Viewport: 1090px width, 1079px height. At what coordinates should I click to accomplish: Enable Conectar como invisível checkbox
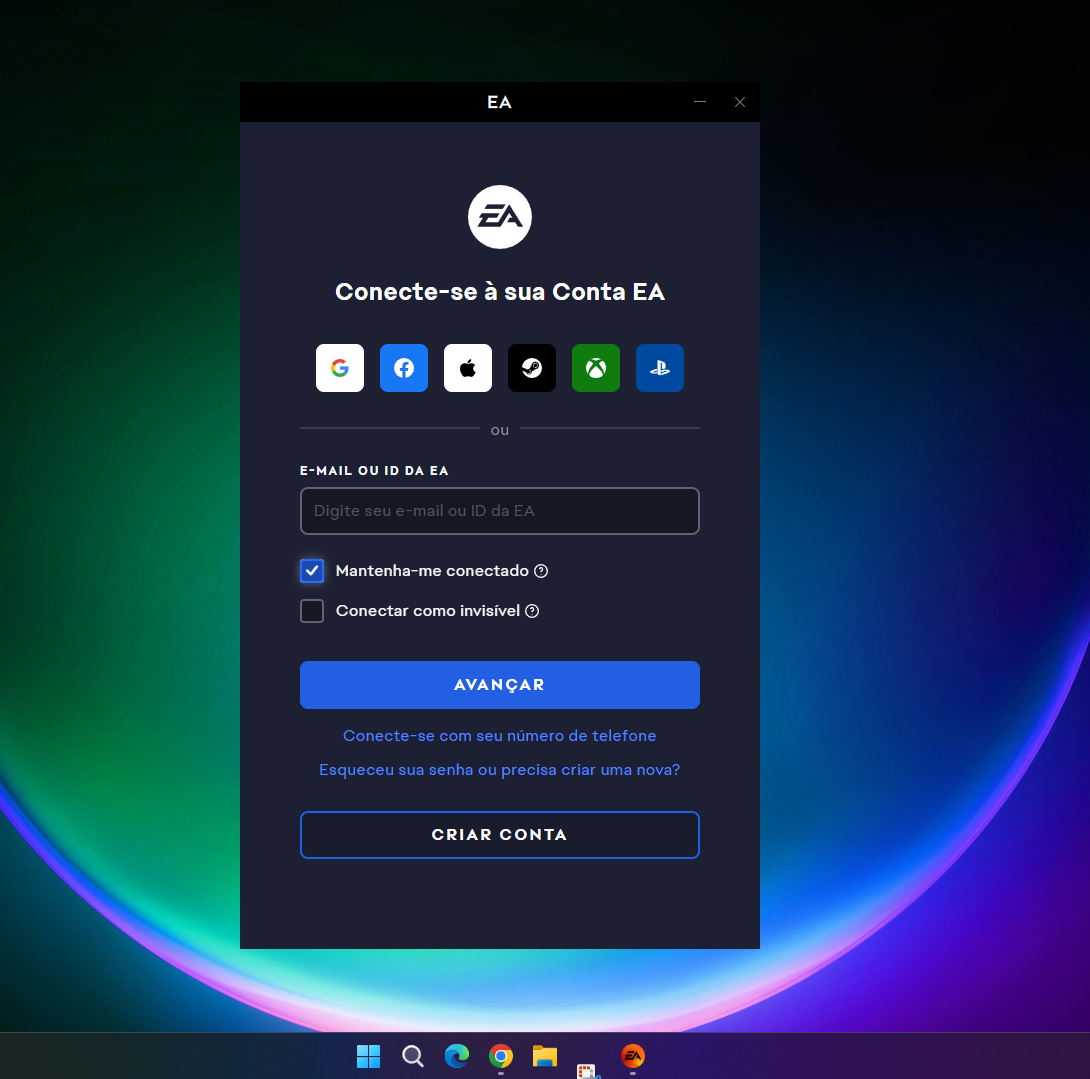pyautogui.click(x=312, y=611)
